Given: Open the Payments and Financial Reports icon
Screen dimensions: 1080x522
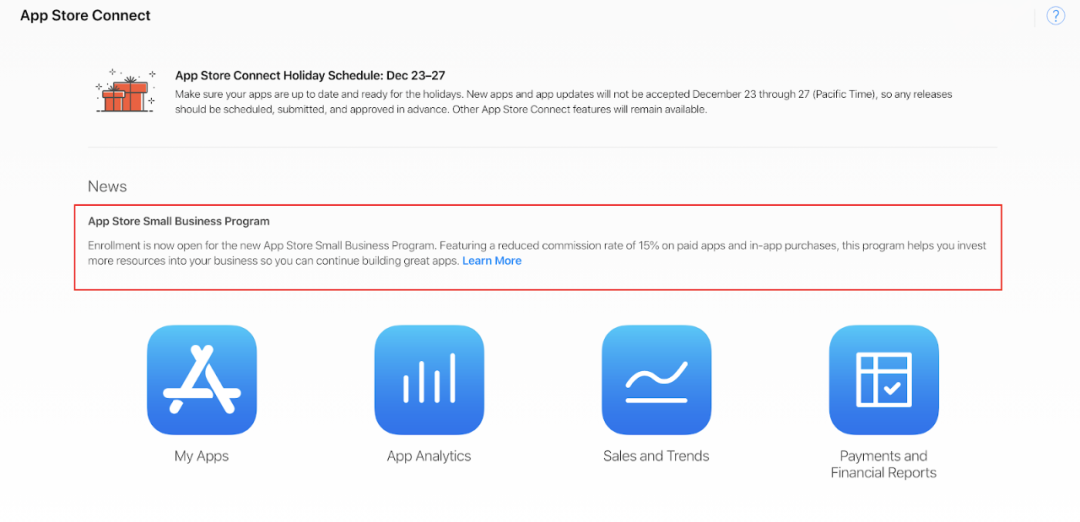Looking at the screenshot, I should [x=884, y=380].
